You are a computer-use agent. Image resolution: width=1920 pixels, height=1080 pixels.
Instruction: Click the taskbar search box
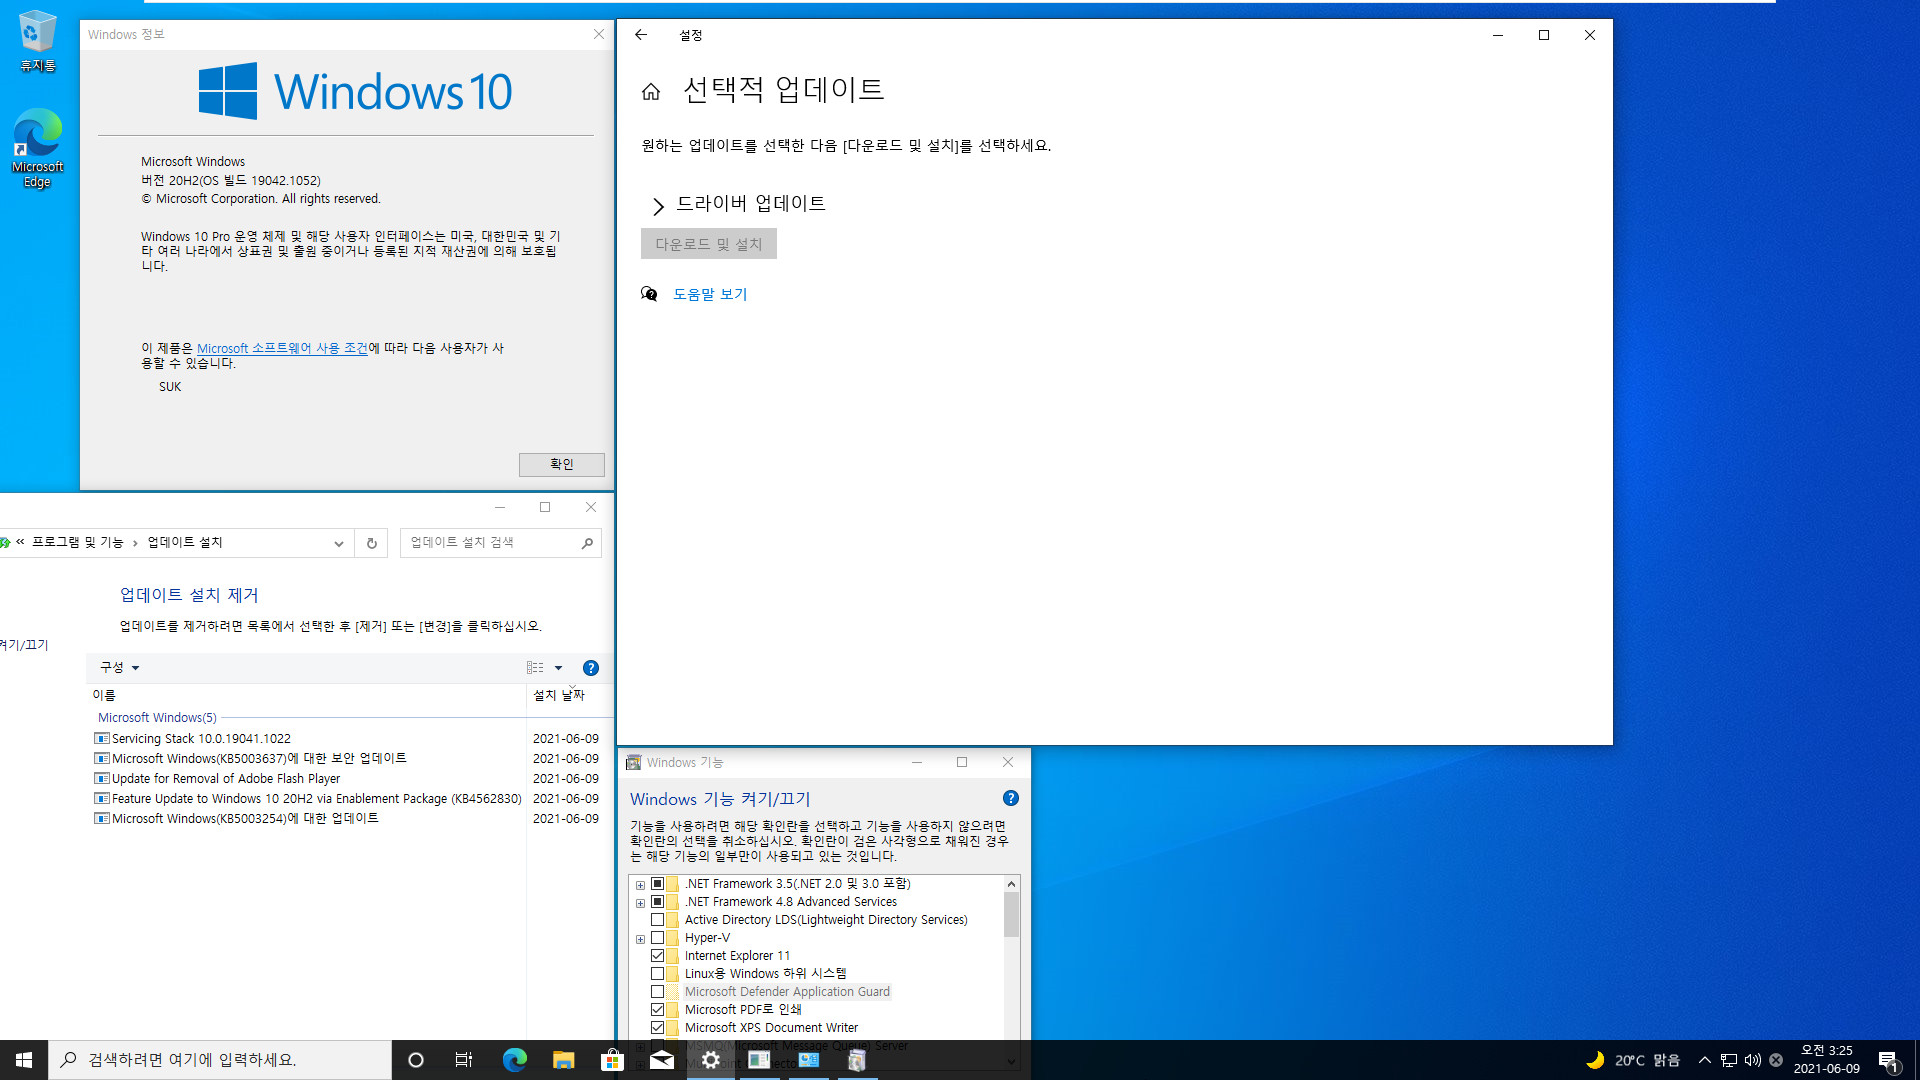click(220, 1060)
